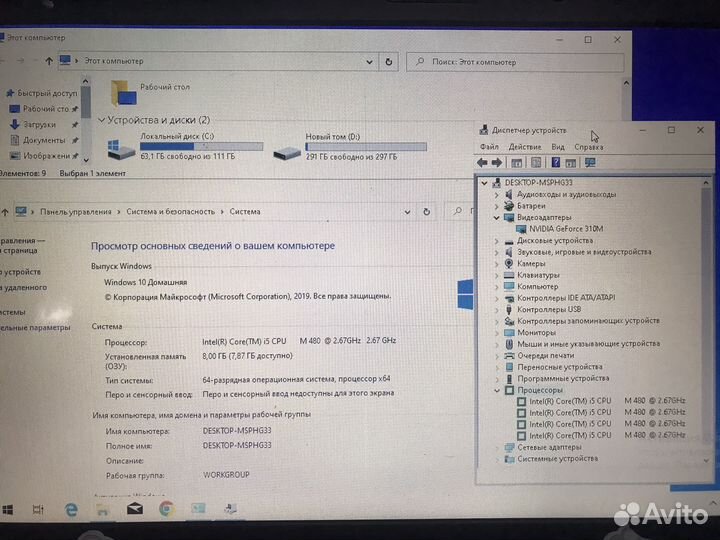The height and width of the screenshot is (540, 720).
Task: Open Быстрый доступ in Explorer sidebar
Action: pos(42,93)
